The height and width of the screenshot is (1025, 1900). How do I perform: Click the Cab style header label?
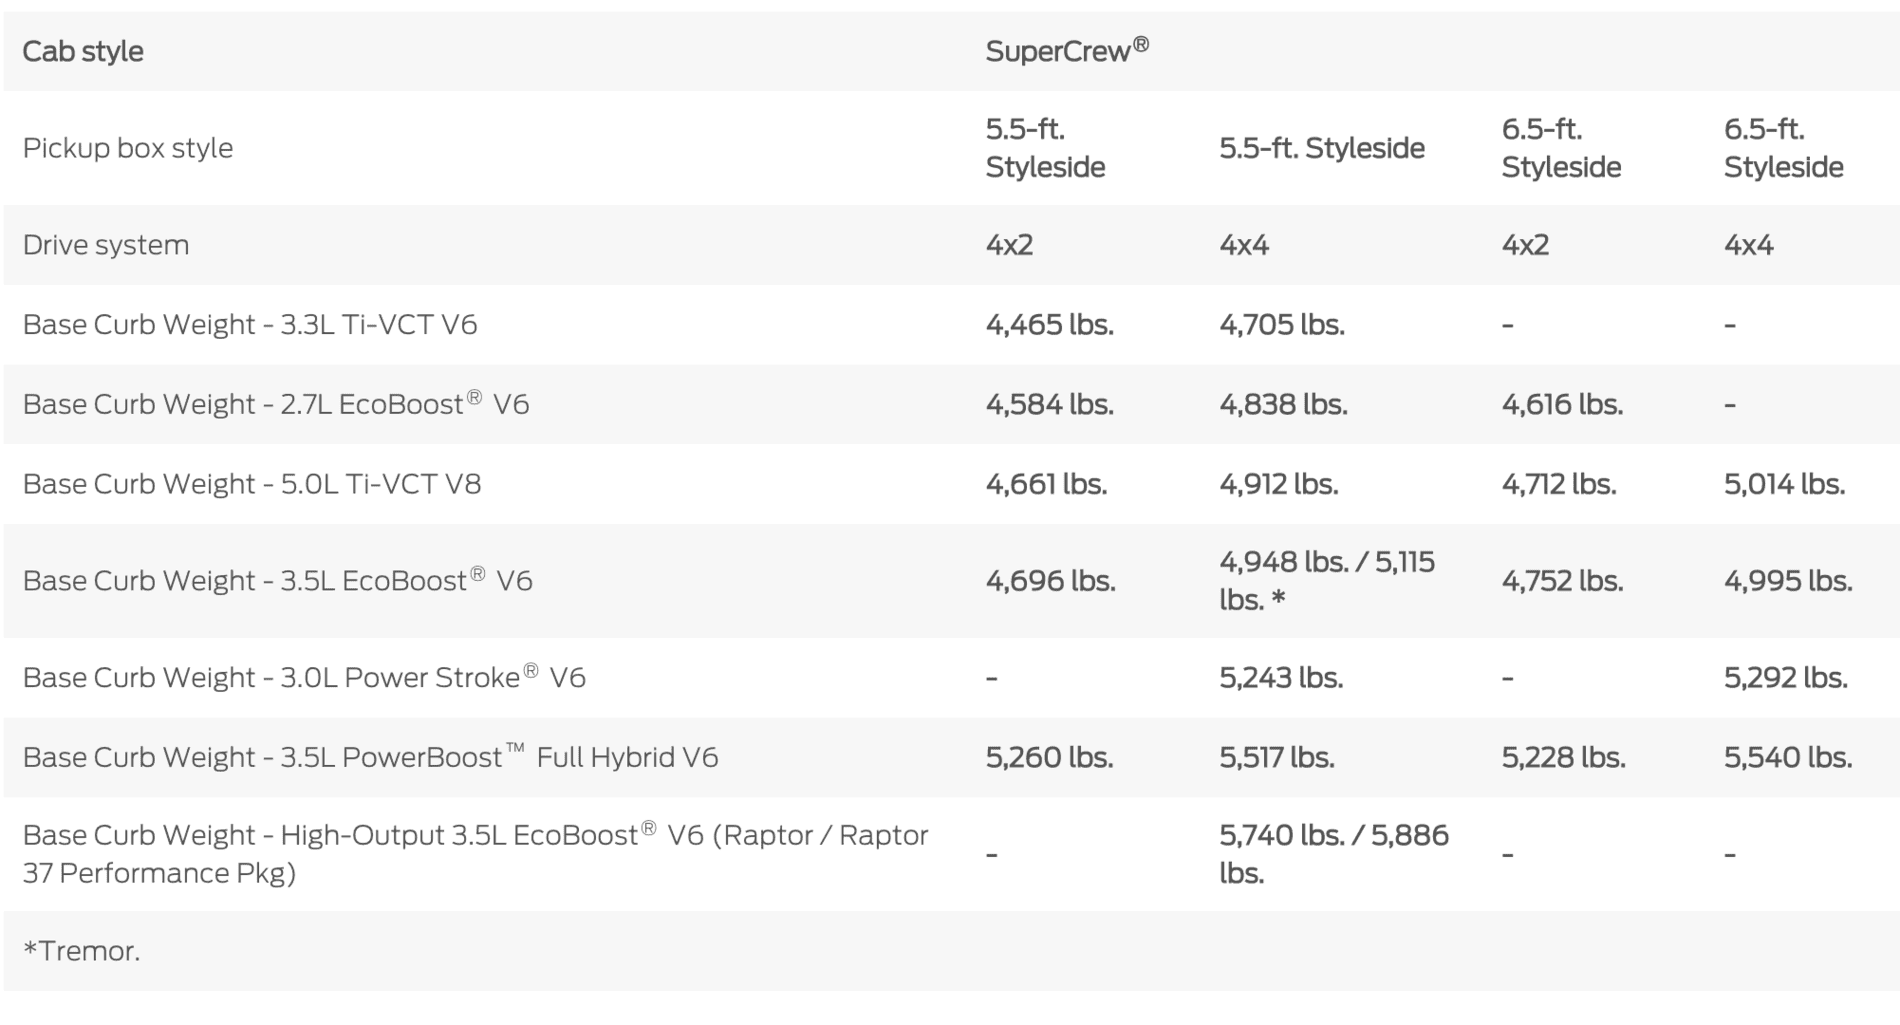[83, 51]
